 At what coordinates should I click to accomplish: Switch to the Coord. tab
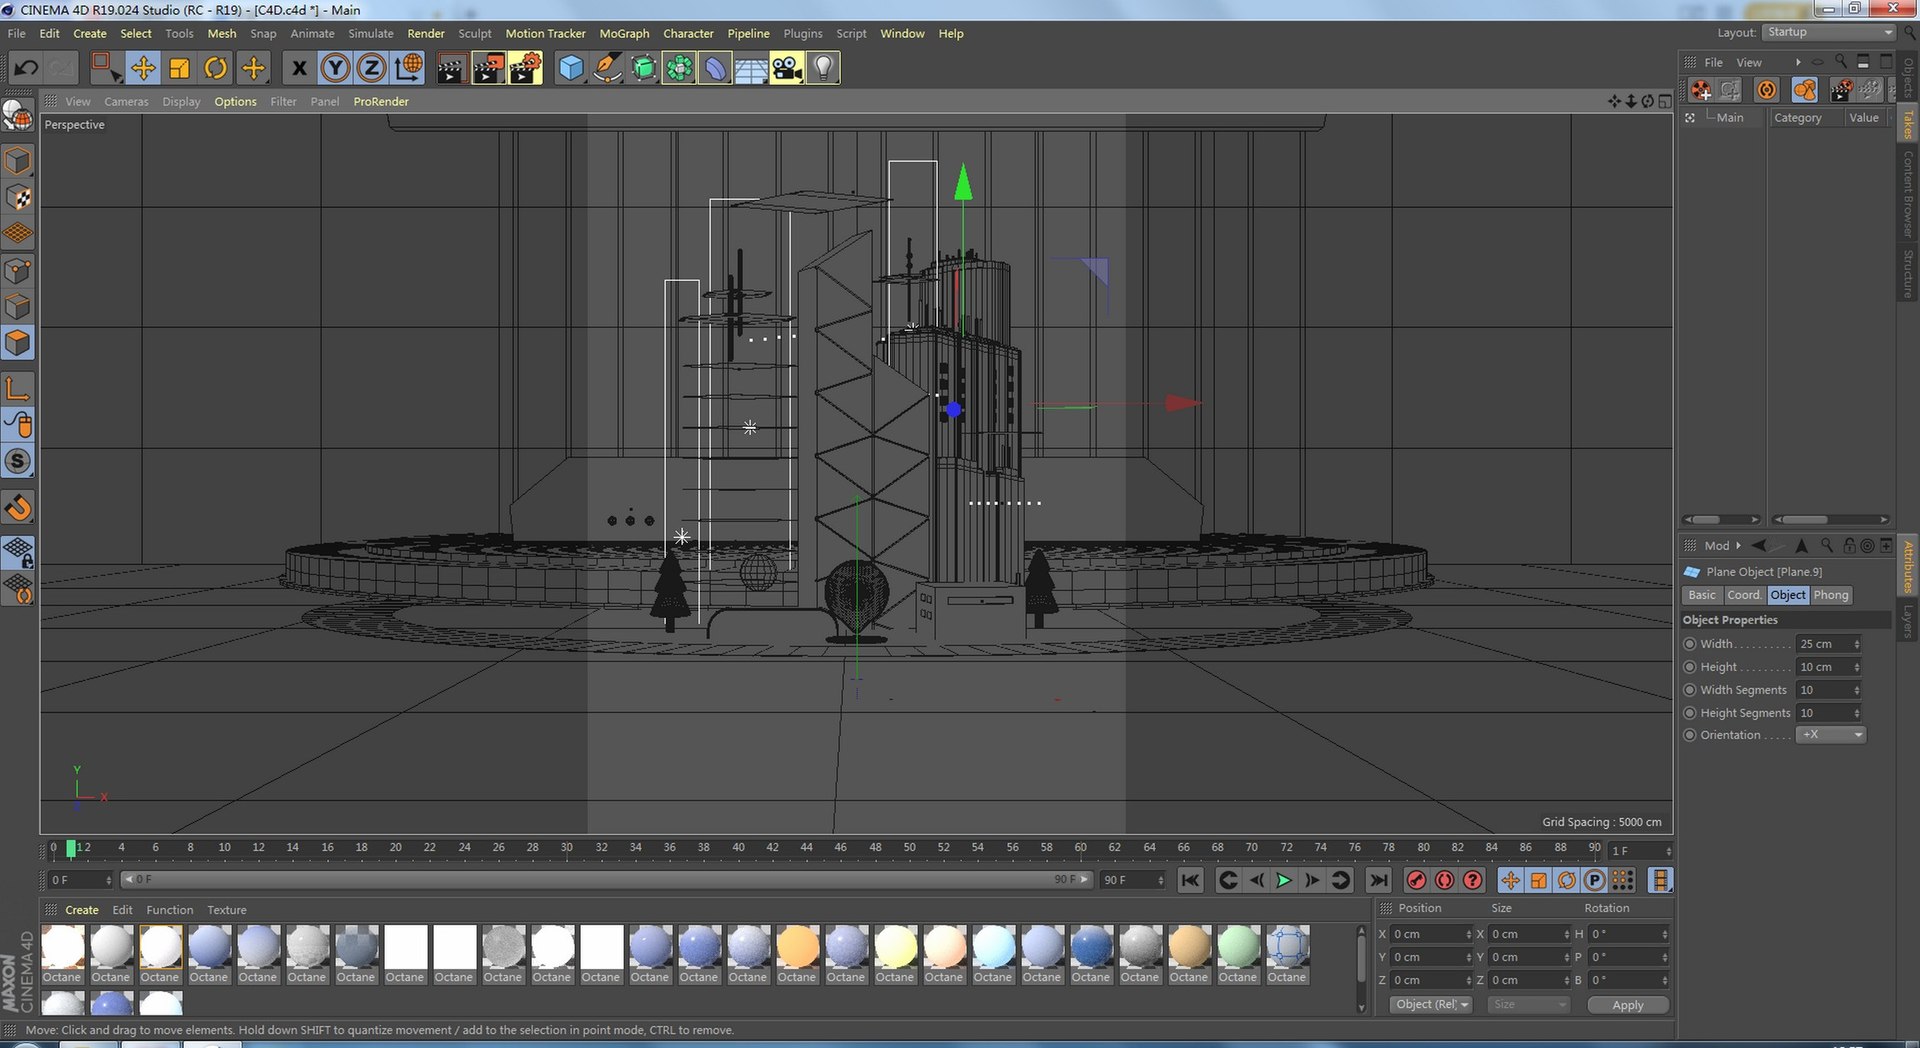(1744, 595)
